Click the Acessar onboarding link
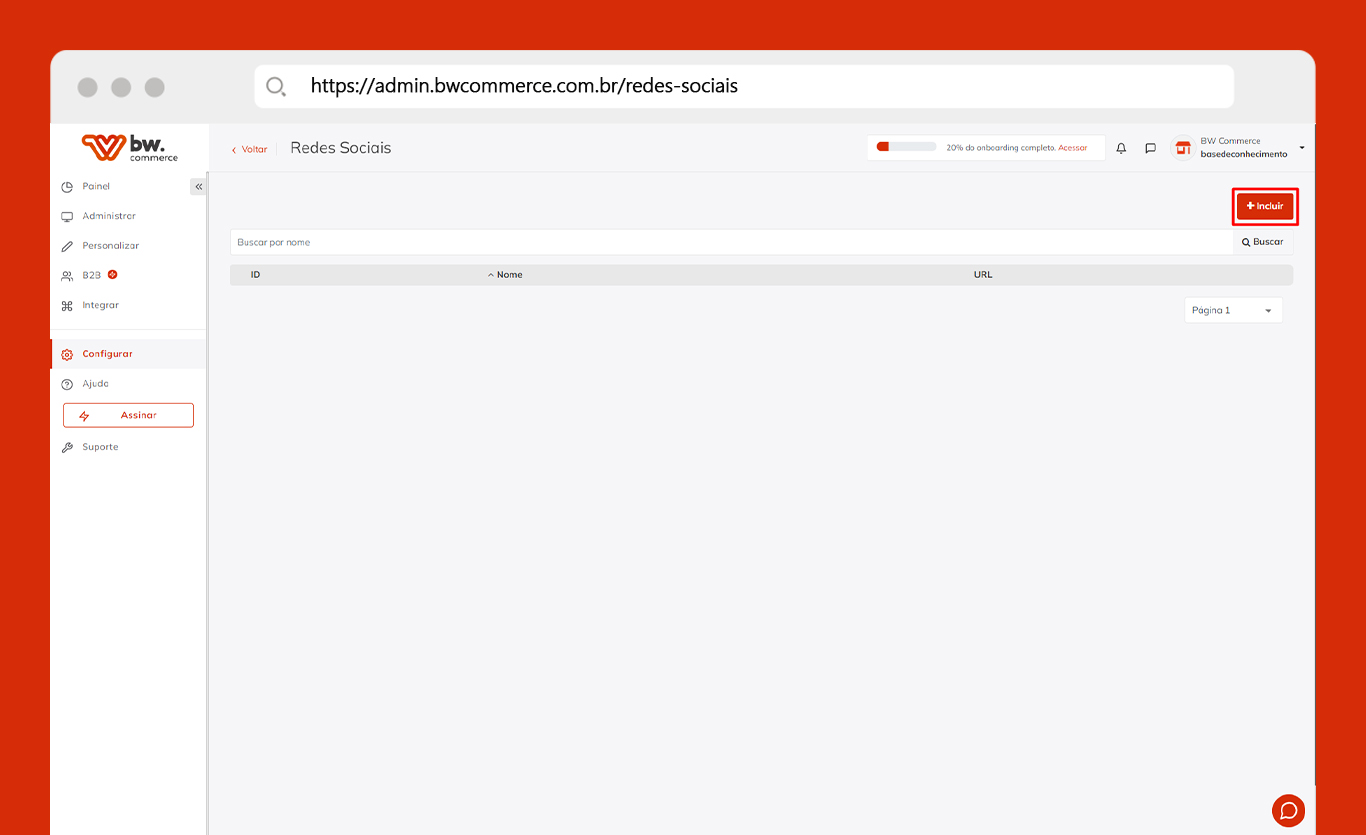 pos(1072,148)
